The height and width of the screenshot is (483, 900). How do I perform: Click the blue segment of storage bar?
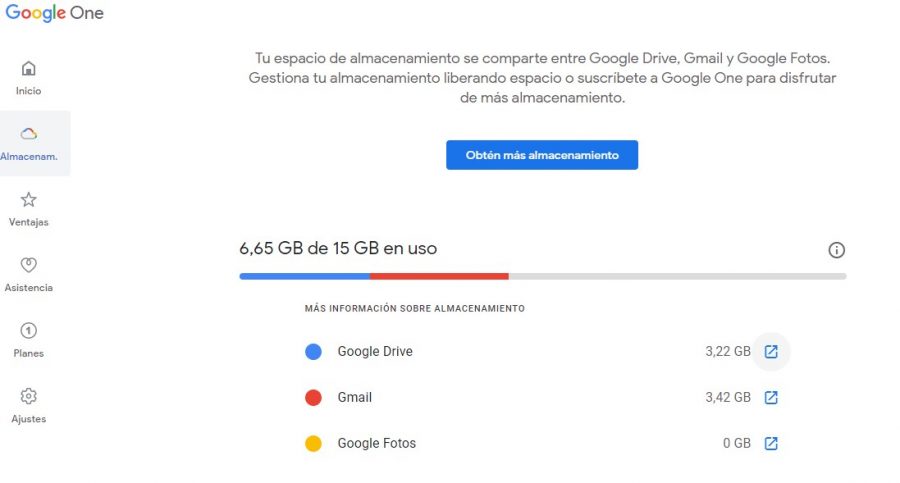(x=304, y=276)
